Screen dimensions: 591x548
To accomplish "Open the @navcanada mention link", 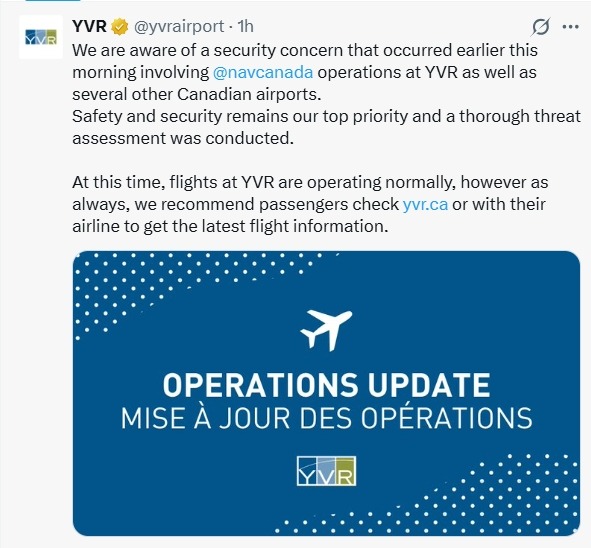I will point(263,72).
